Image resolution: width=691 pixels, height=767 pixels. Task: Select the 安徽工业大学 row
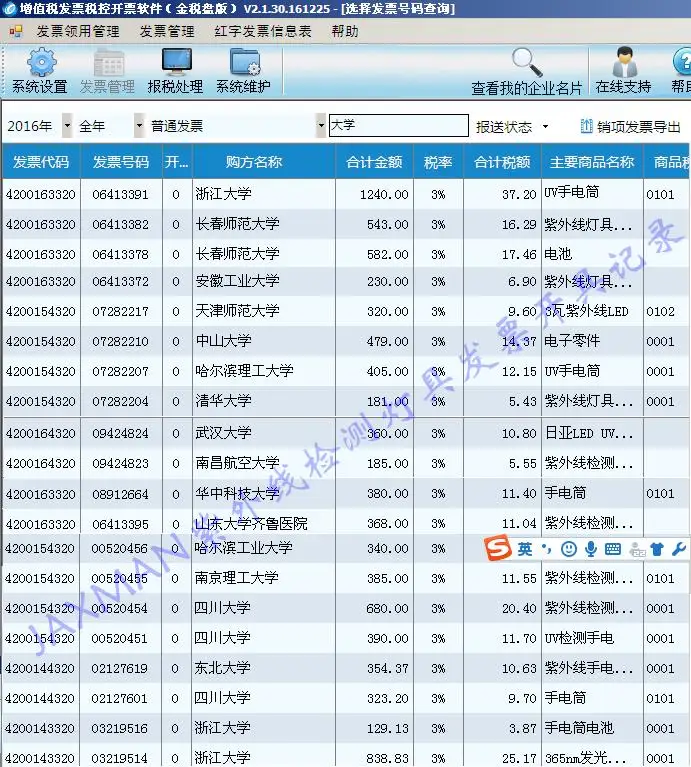point(345,281)
